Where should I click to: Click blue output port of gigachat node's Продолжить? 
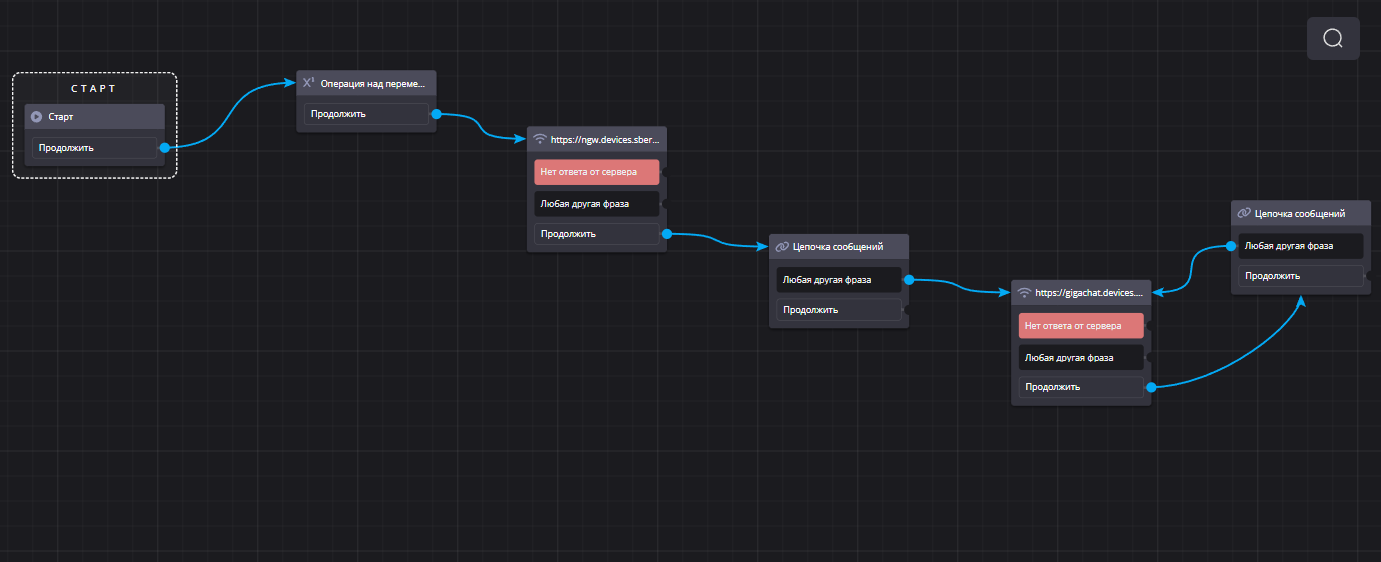pos(1151,387)
